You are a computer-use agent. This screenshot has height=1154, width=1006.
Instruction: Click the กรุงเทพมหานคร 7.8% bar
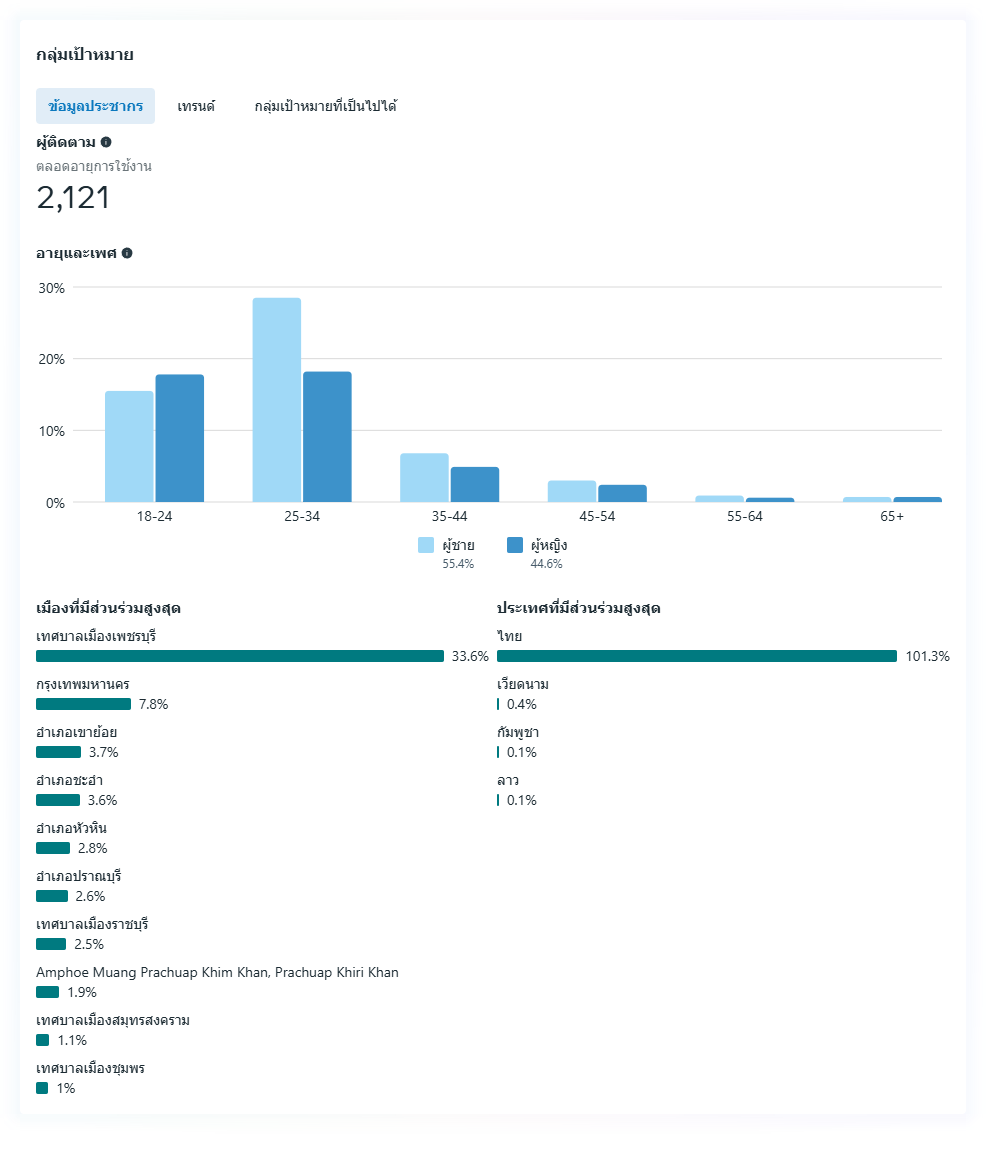pyautogui.click(x=83, y=704)
